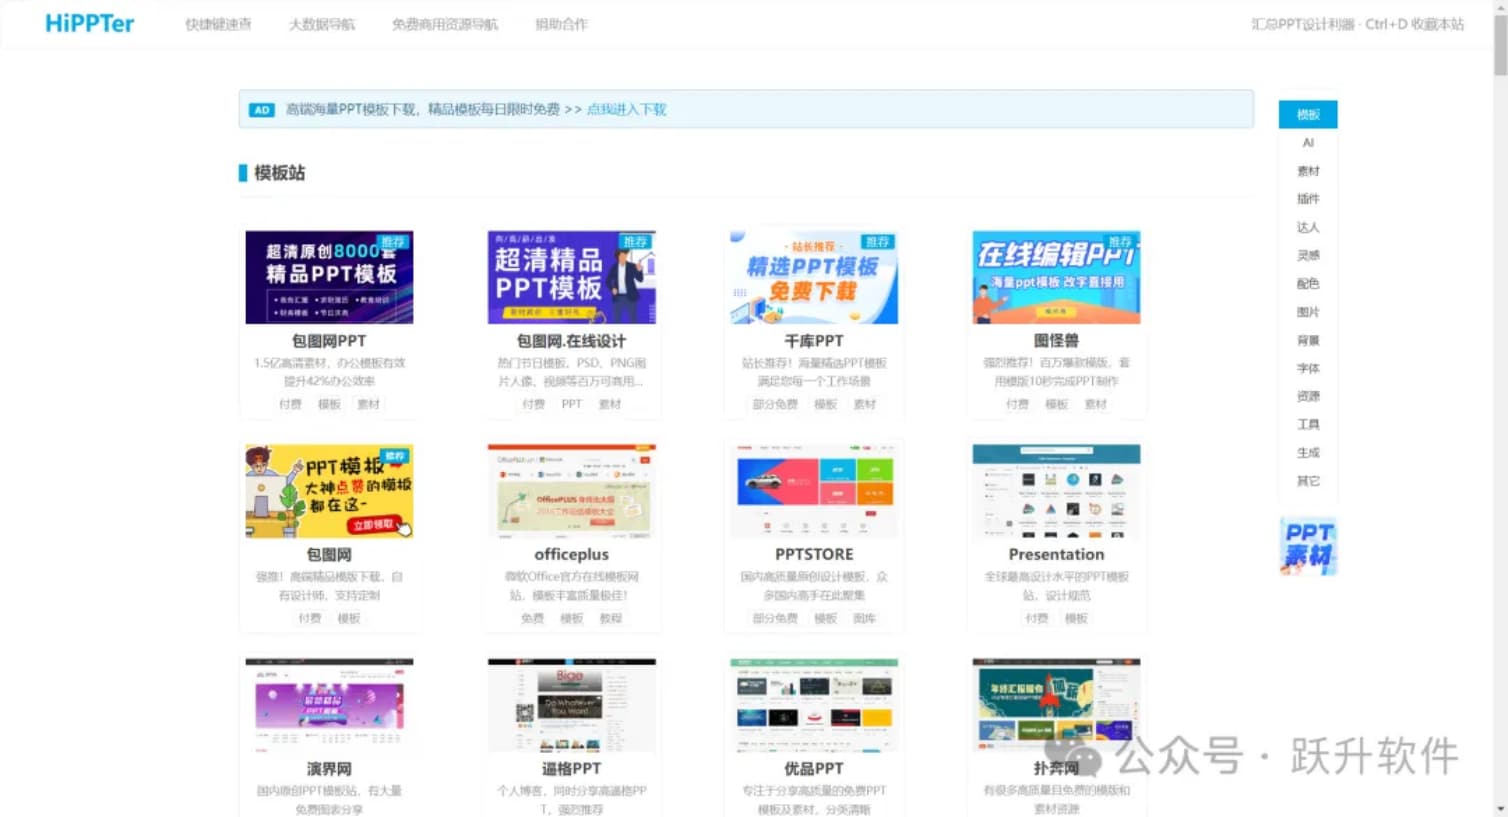Click the 逼格PPT title link

click(571, 769)
